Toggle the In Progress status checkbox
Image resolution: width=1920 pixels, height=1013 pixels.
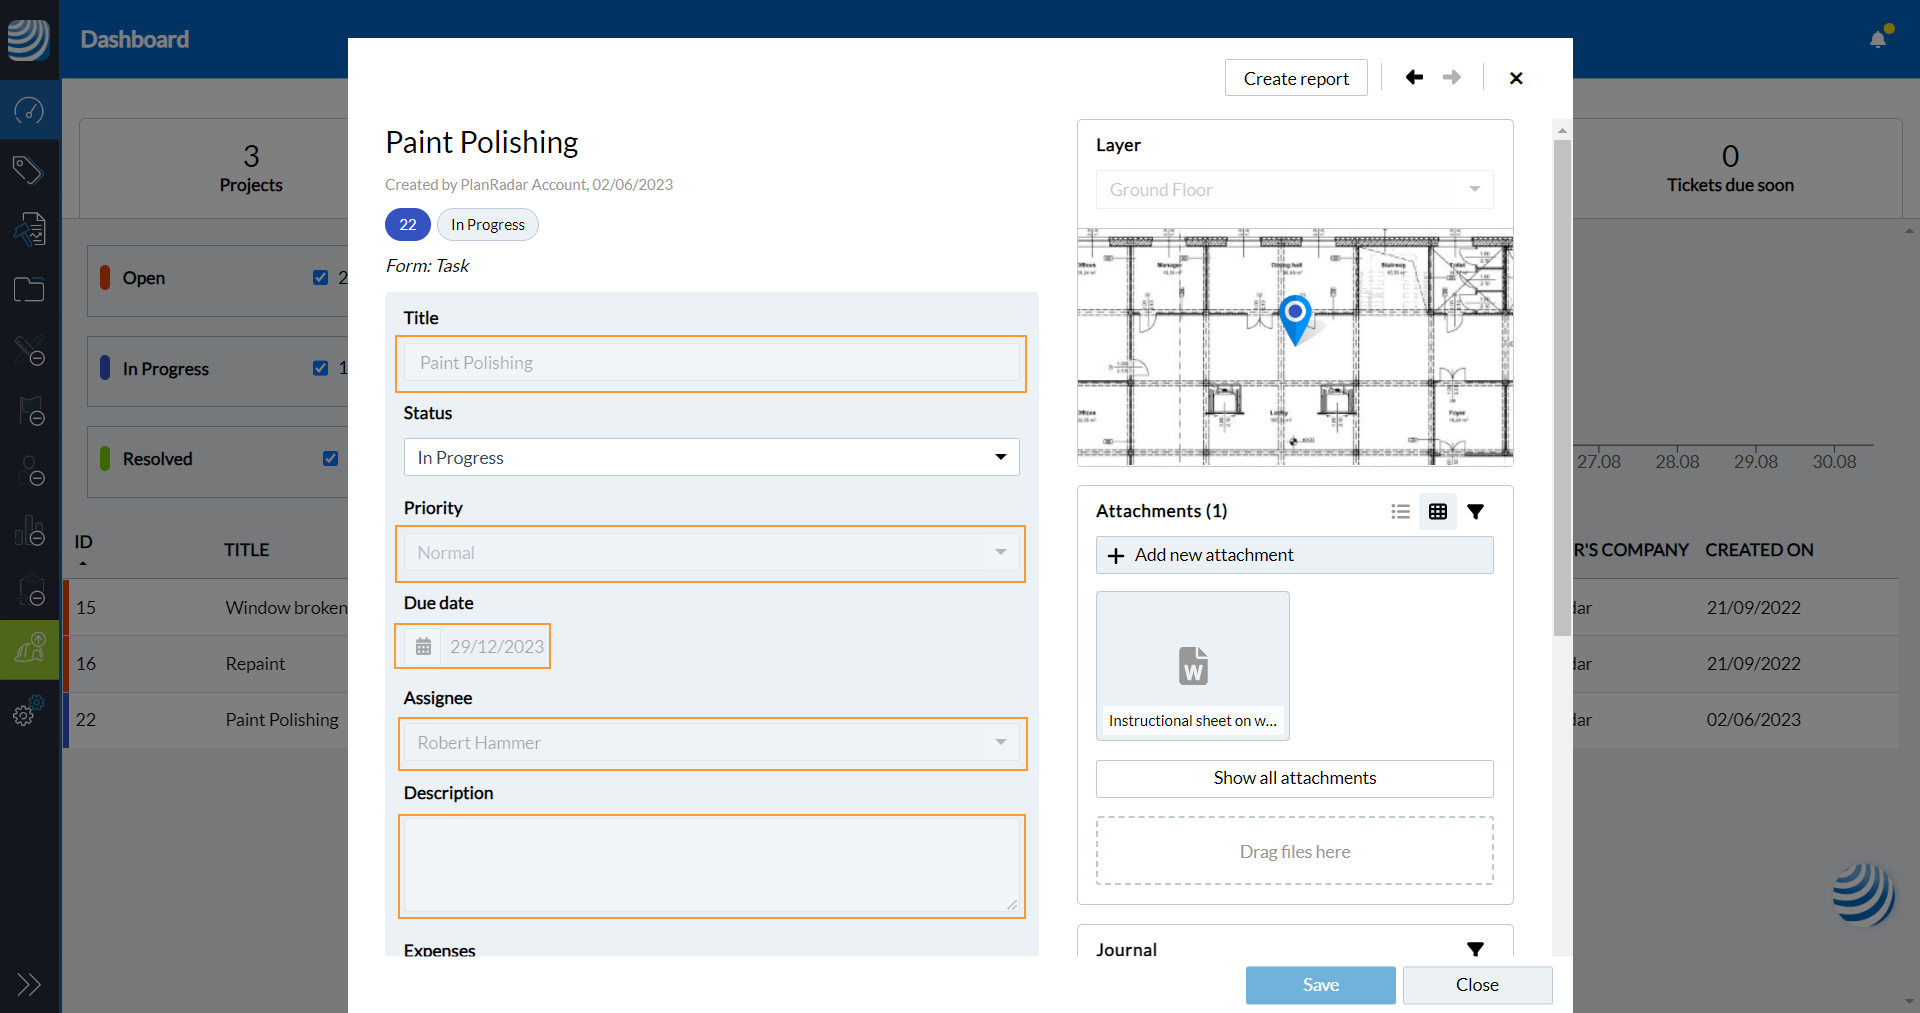[321, 368]
